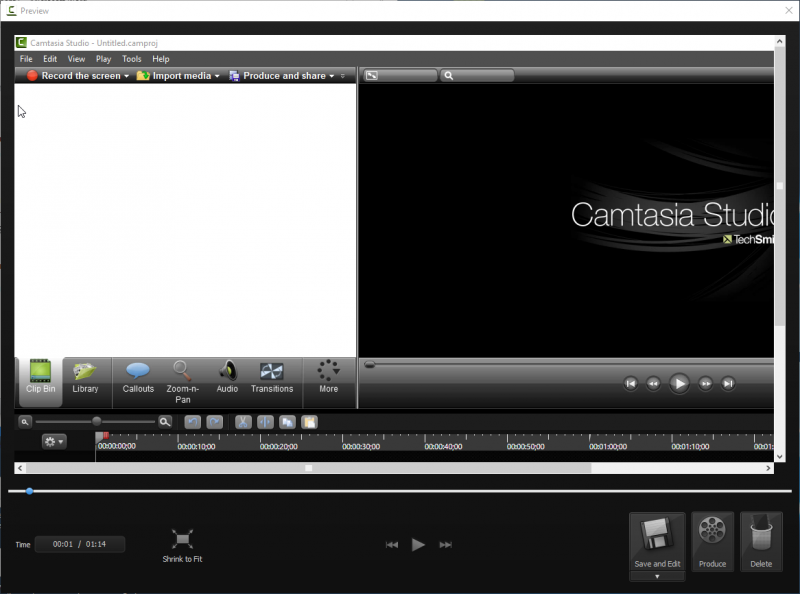Click the Preview window Play button
This screenshot has height=594, width=800.
click(x=418, y=544)
